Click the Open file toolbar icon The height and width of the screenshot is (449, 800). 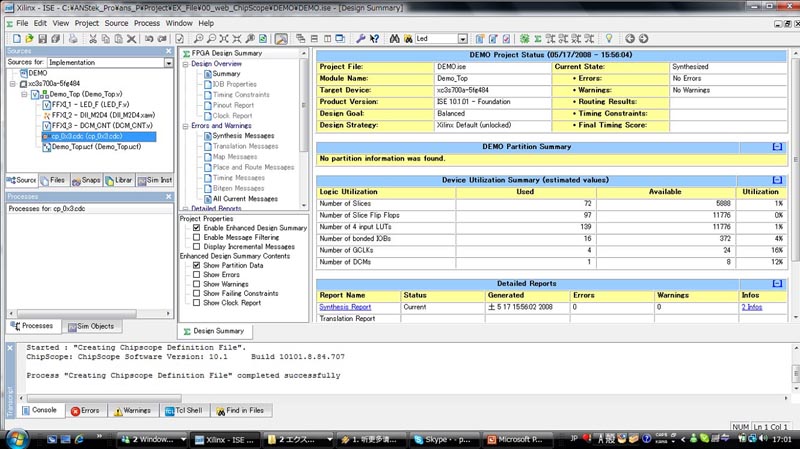[29, 39]
